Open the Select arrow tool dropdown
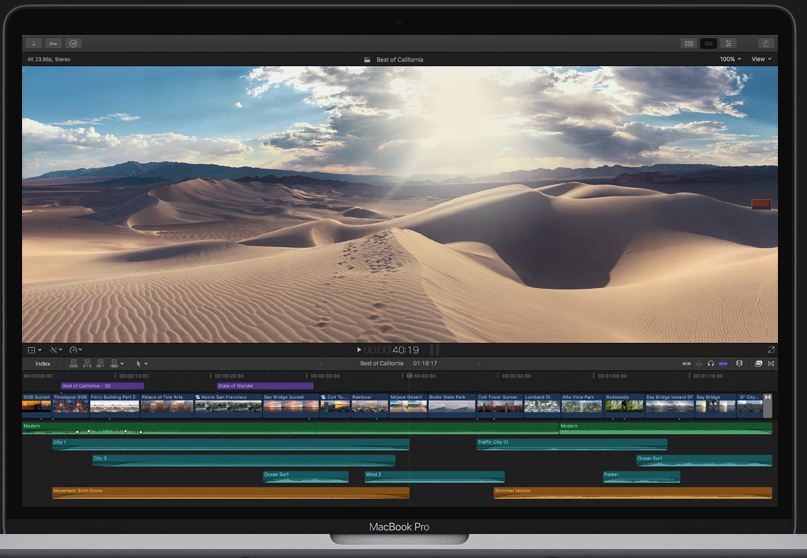 coord(142,364)
